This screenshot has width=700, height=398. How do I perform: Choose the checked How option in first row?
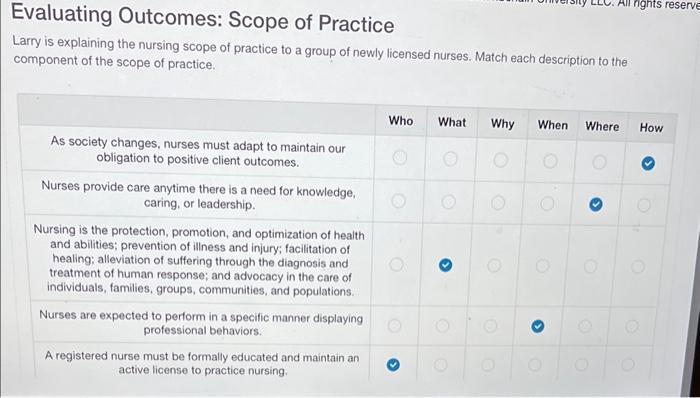coord(648,164)
